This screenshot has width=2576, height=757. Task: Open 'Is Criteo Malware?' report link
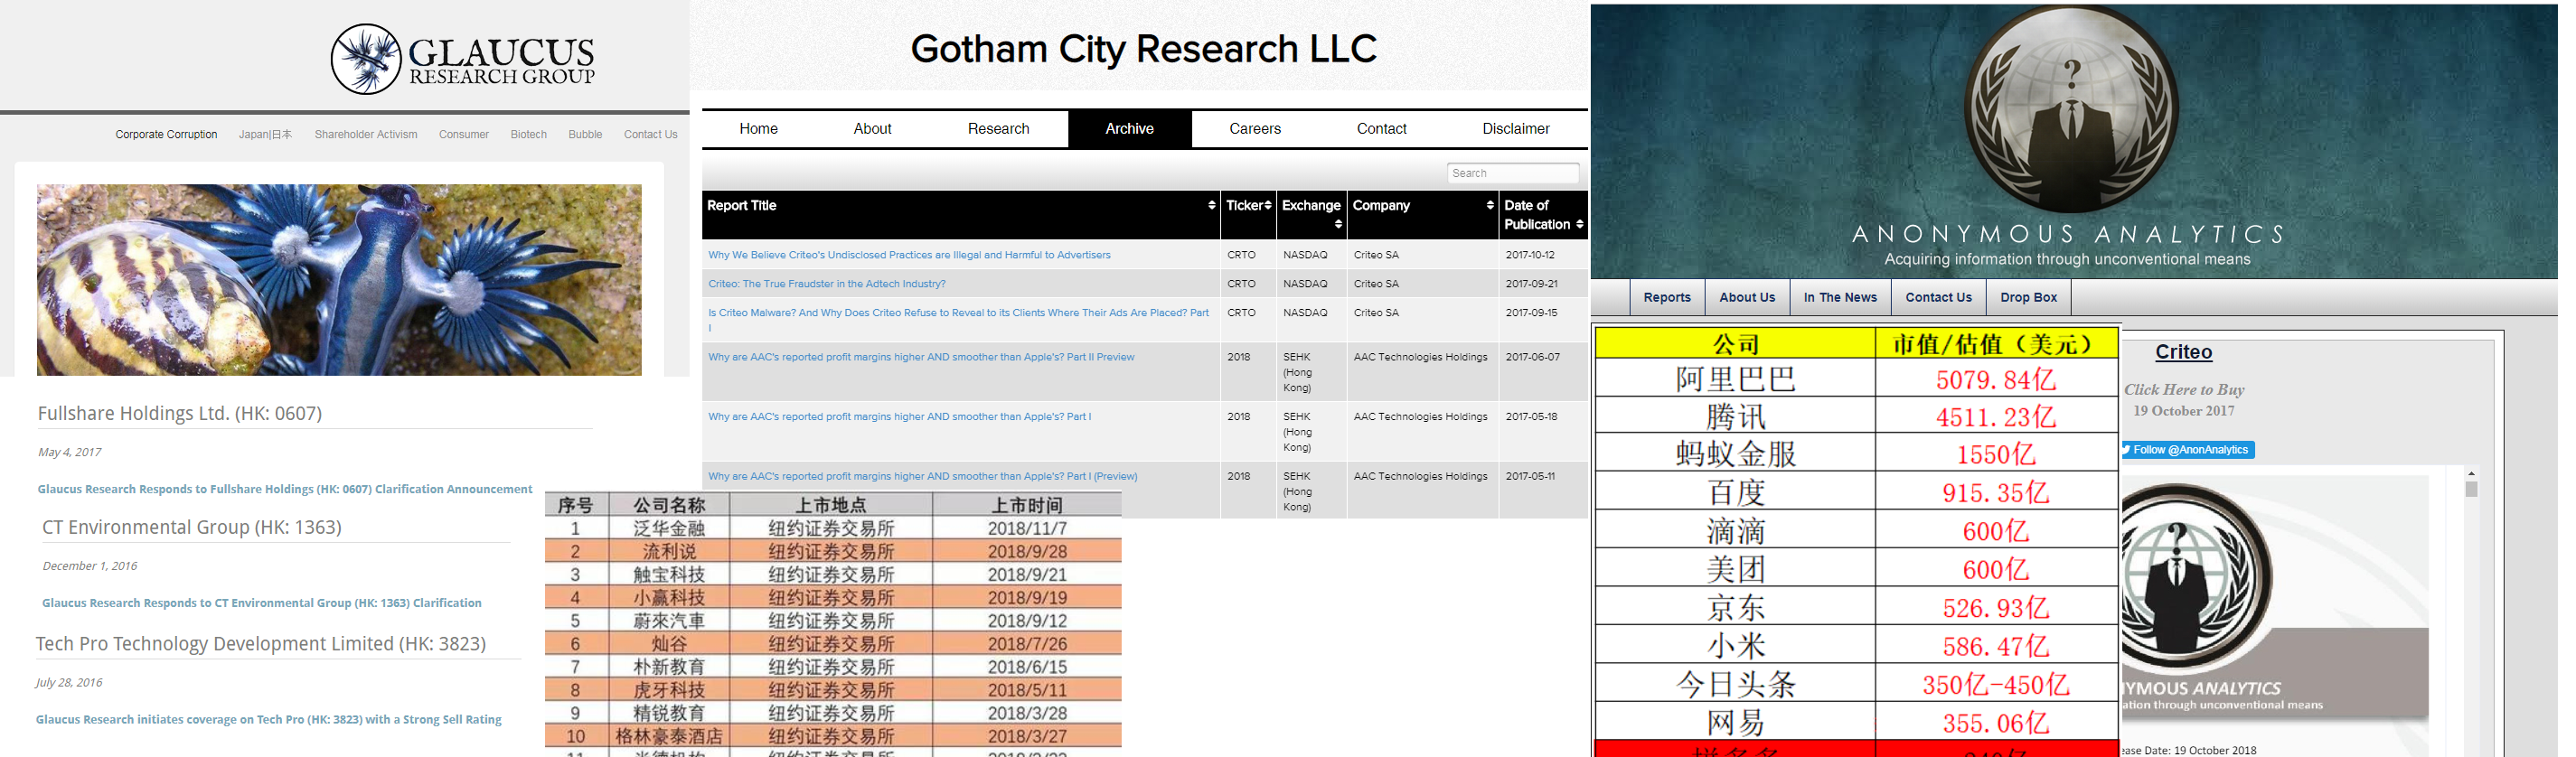tap(958, 319)
